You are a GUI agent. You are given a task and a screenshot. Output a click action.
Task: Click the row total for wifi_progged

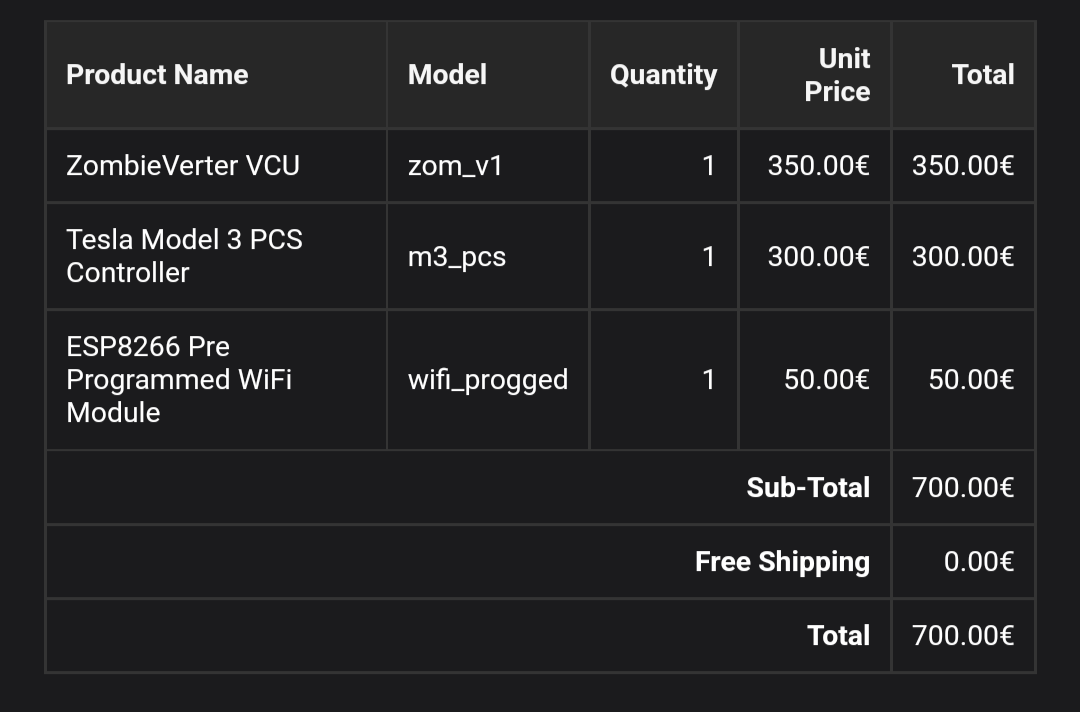click(971, 380)
